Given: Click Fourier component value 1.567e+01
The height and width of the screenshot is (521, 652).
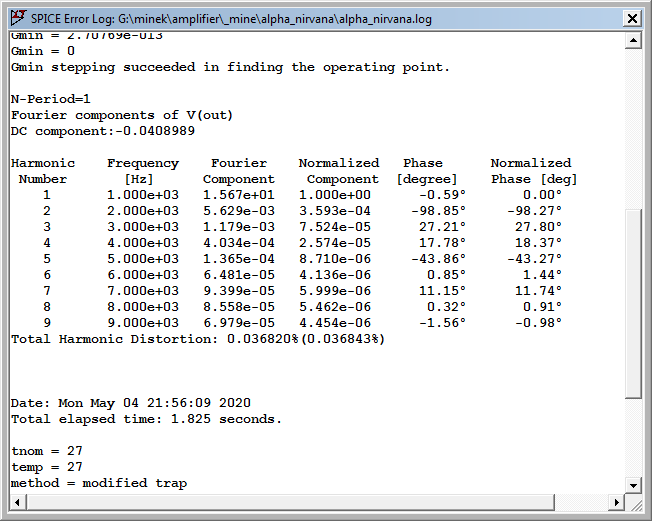Looking at the screenshot, I should (239, 195).
